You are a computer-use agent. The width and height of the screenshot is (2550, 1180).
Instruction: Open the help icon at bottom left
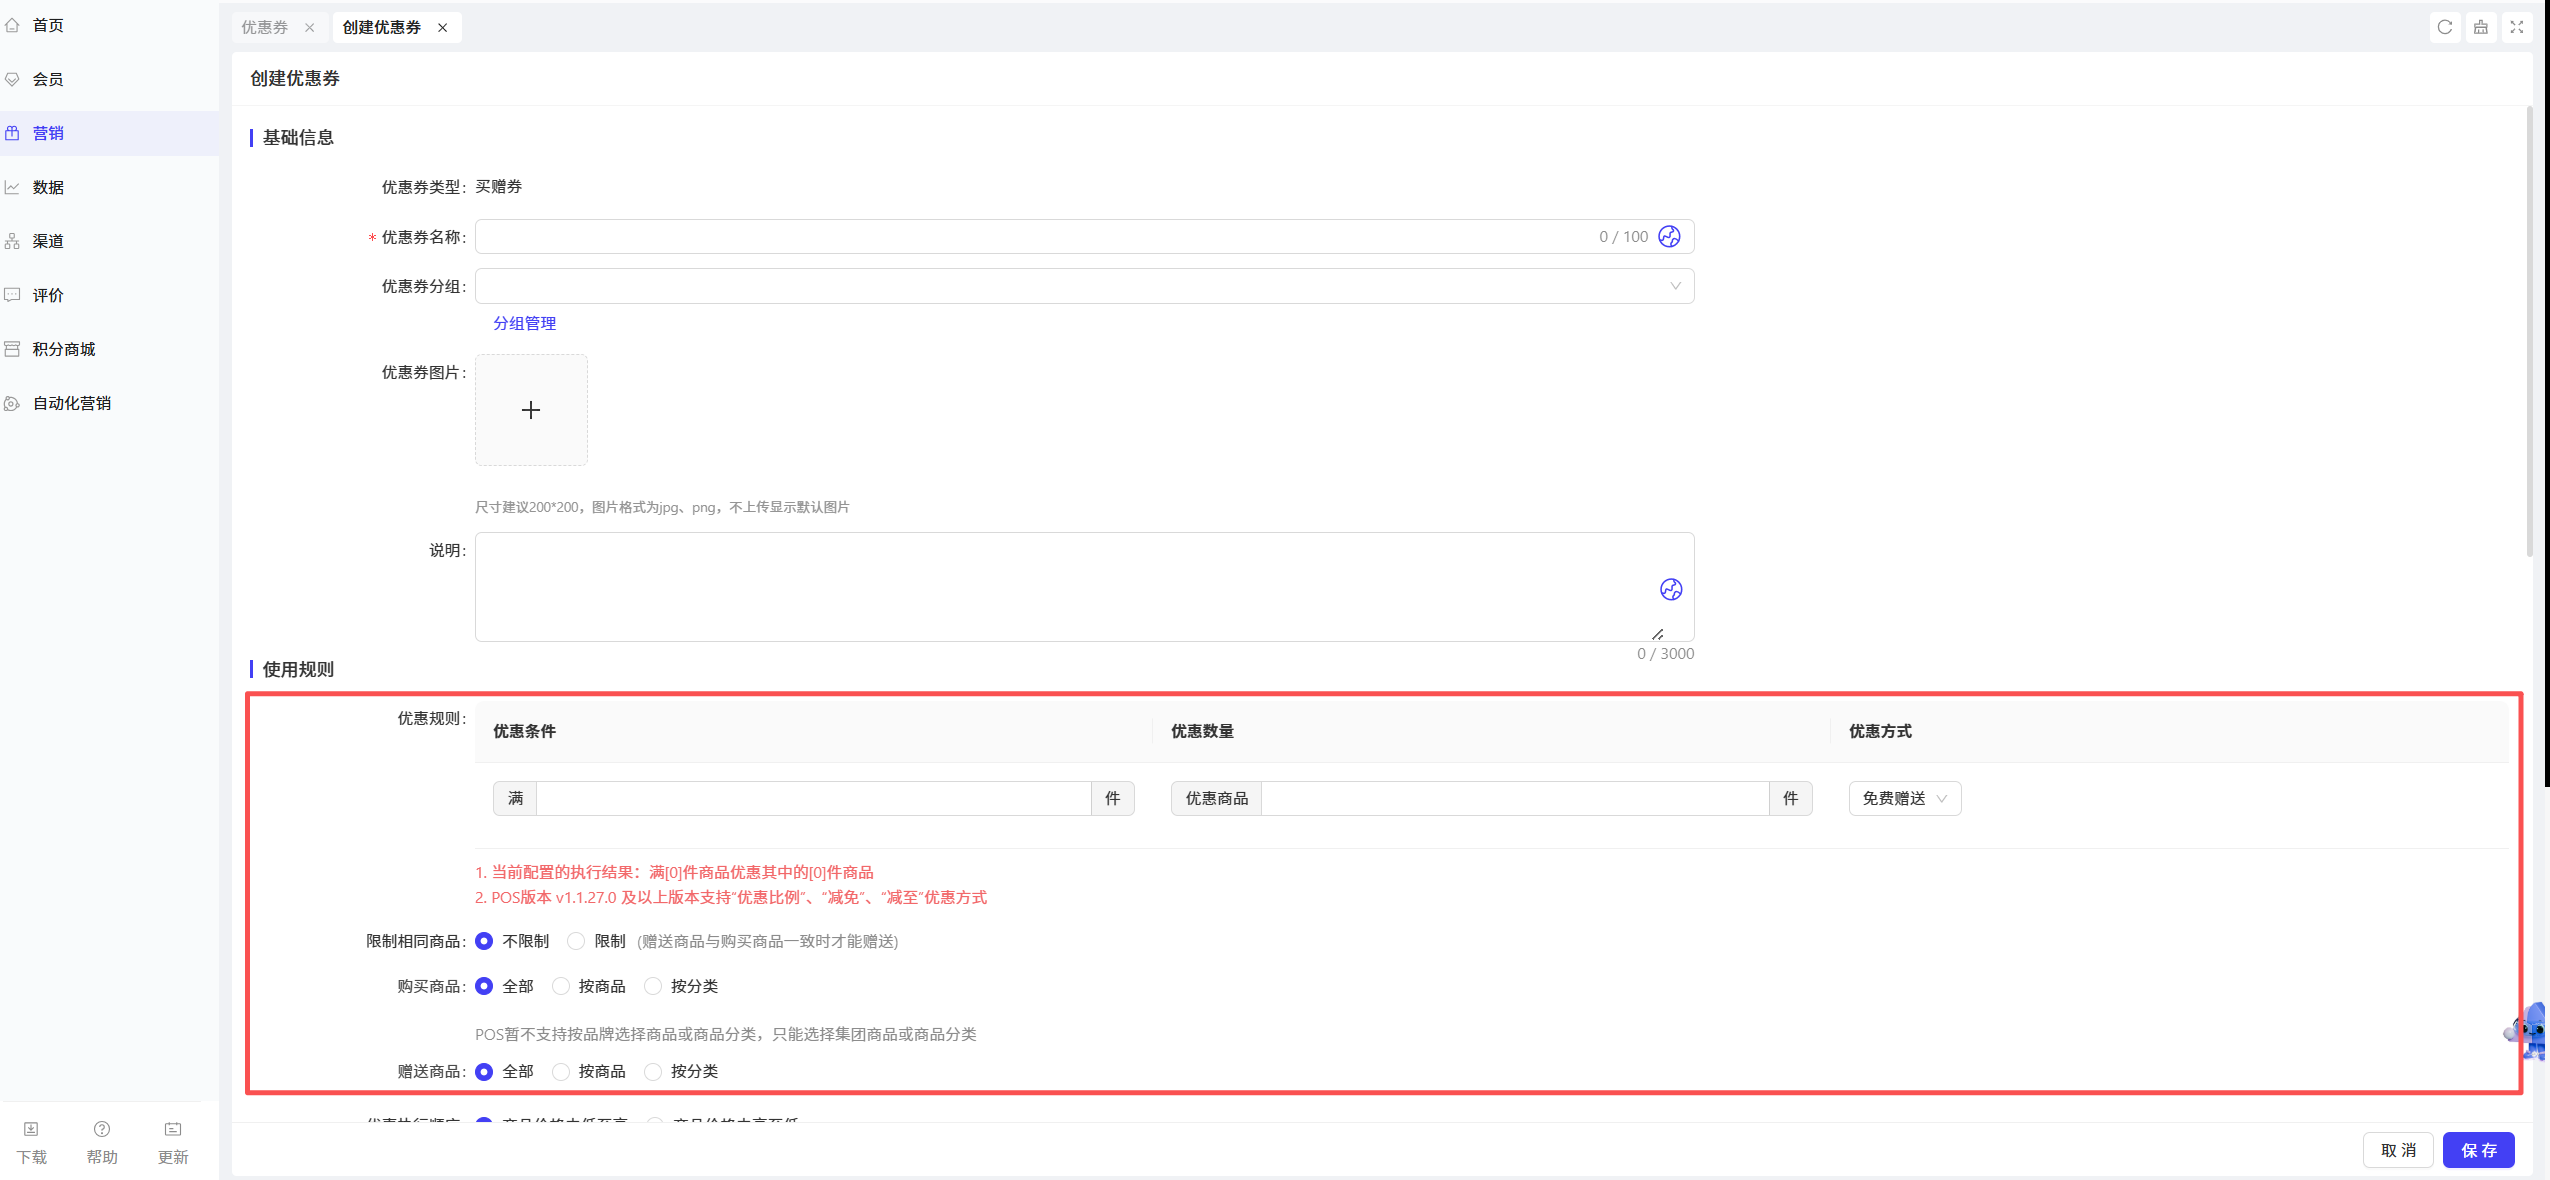[x=102, y=1143]
